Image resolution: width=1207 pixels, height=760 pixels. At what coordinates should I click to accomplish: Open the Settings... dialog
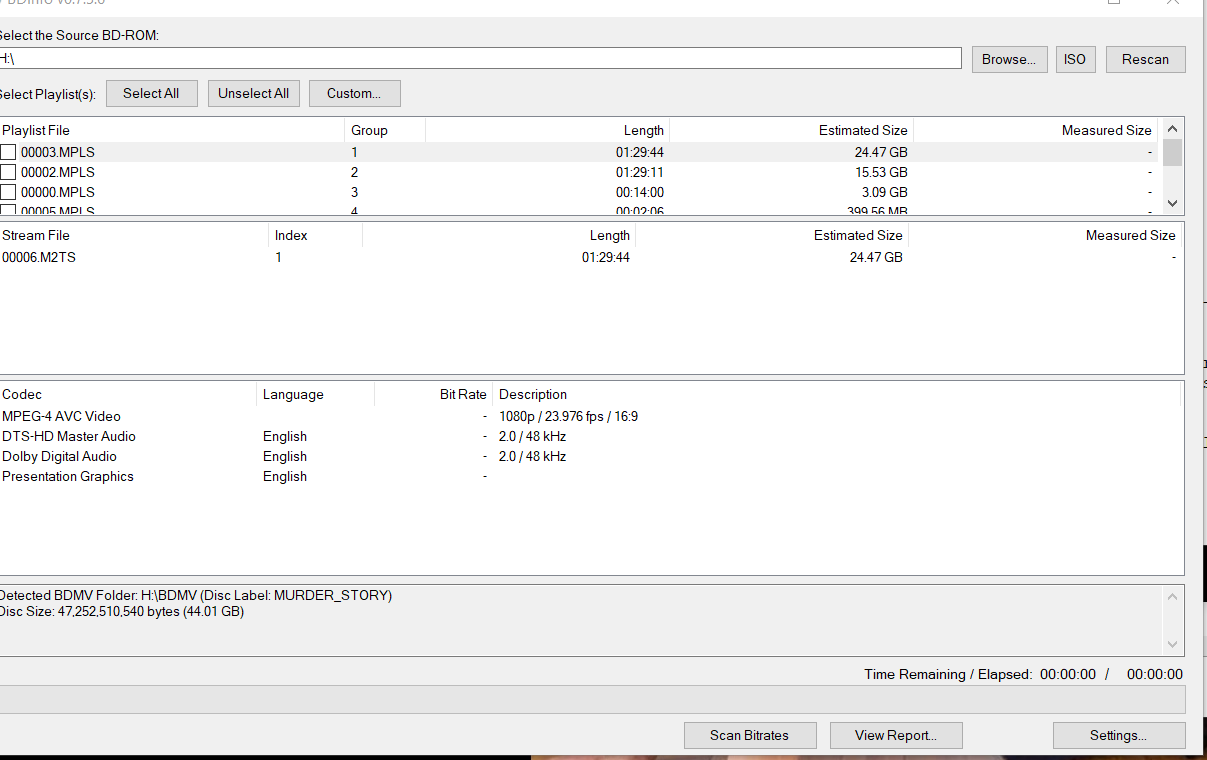(1118, 735)
